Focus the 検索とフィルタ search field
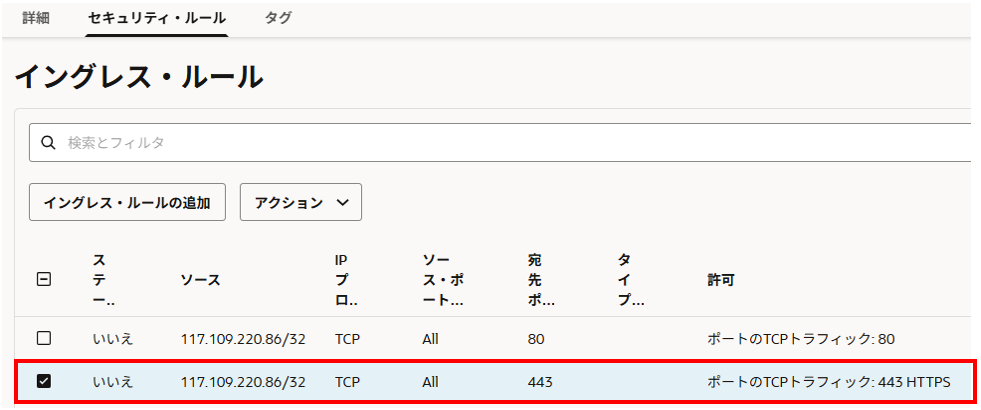This screenshot has height=410, width=981. coord(500,143)
